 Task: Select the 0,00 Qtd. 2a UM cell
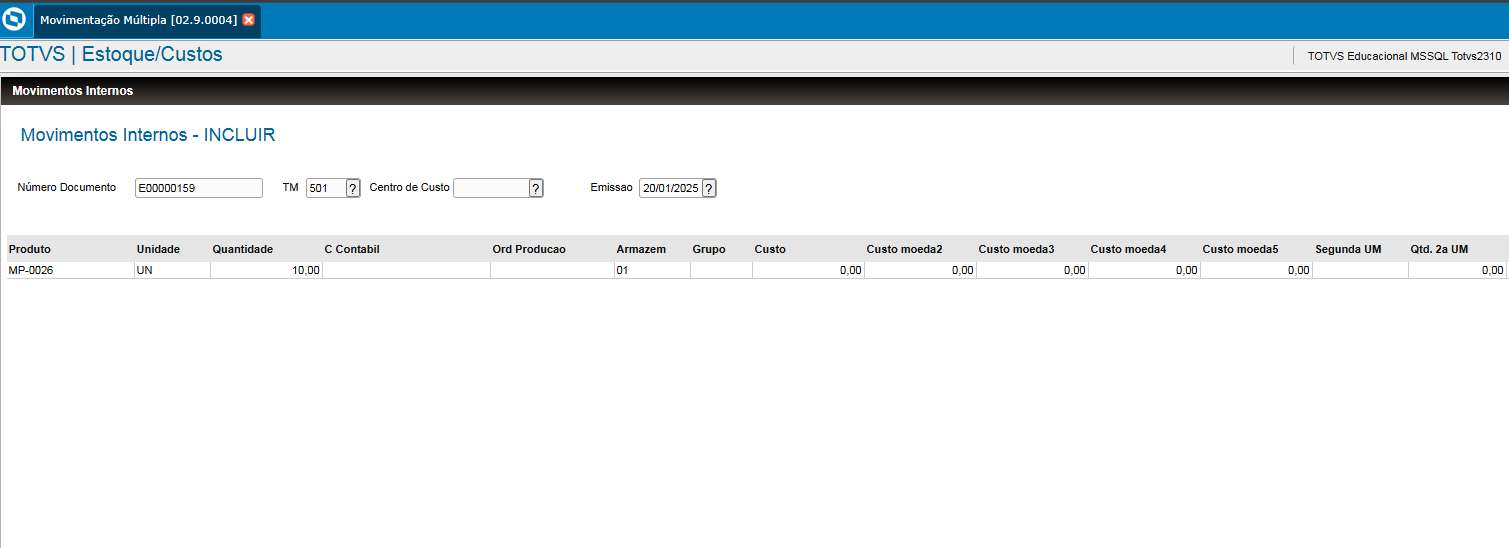[1458, 270]
